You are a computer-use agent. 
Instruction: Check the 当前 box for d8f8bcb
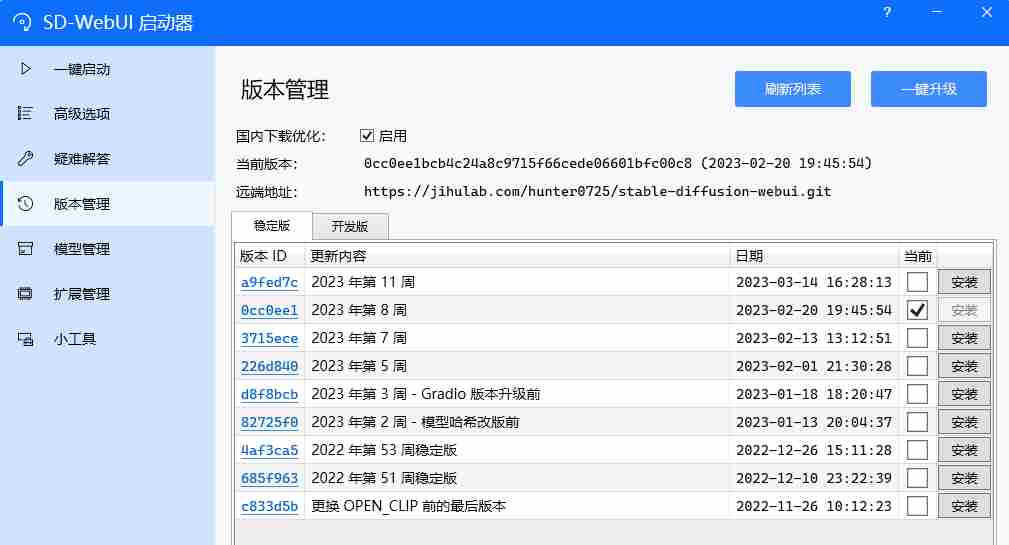pyautogui.click(x=917, y=394)
